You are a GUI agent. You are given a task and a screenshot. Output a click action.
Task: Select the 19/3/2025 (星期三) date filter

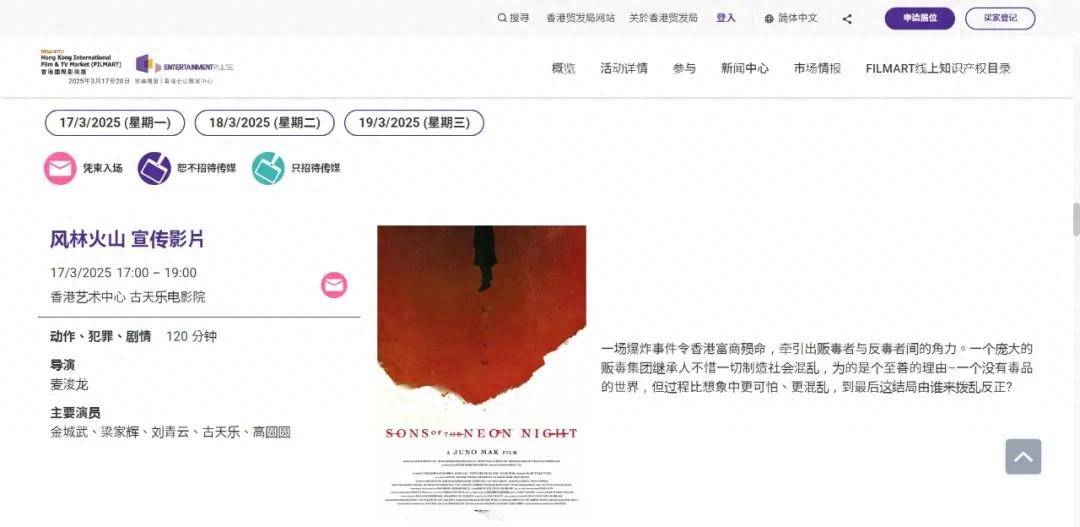(414, 123)
